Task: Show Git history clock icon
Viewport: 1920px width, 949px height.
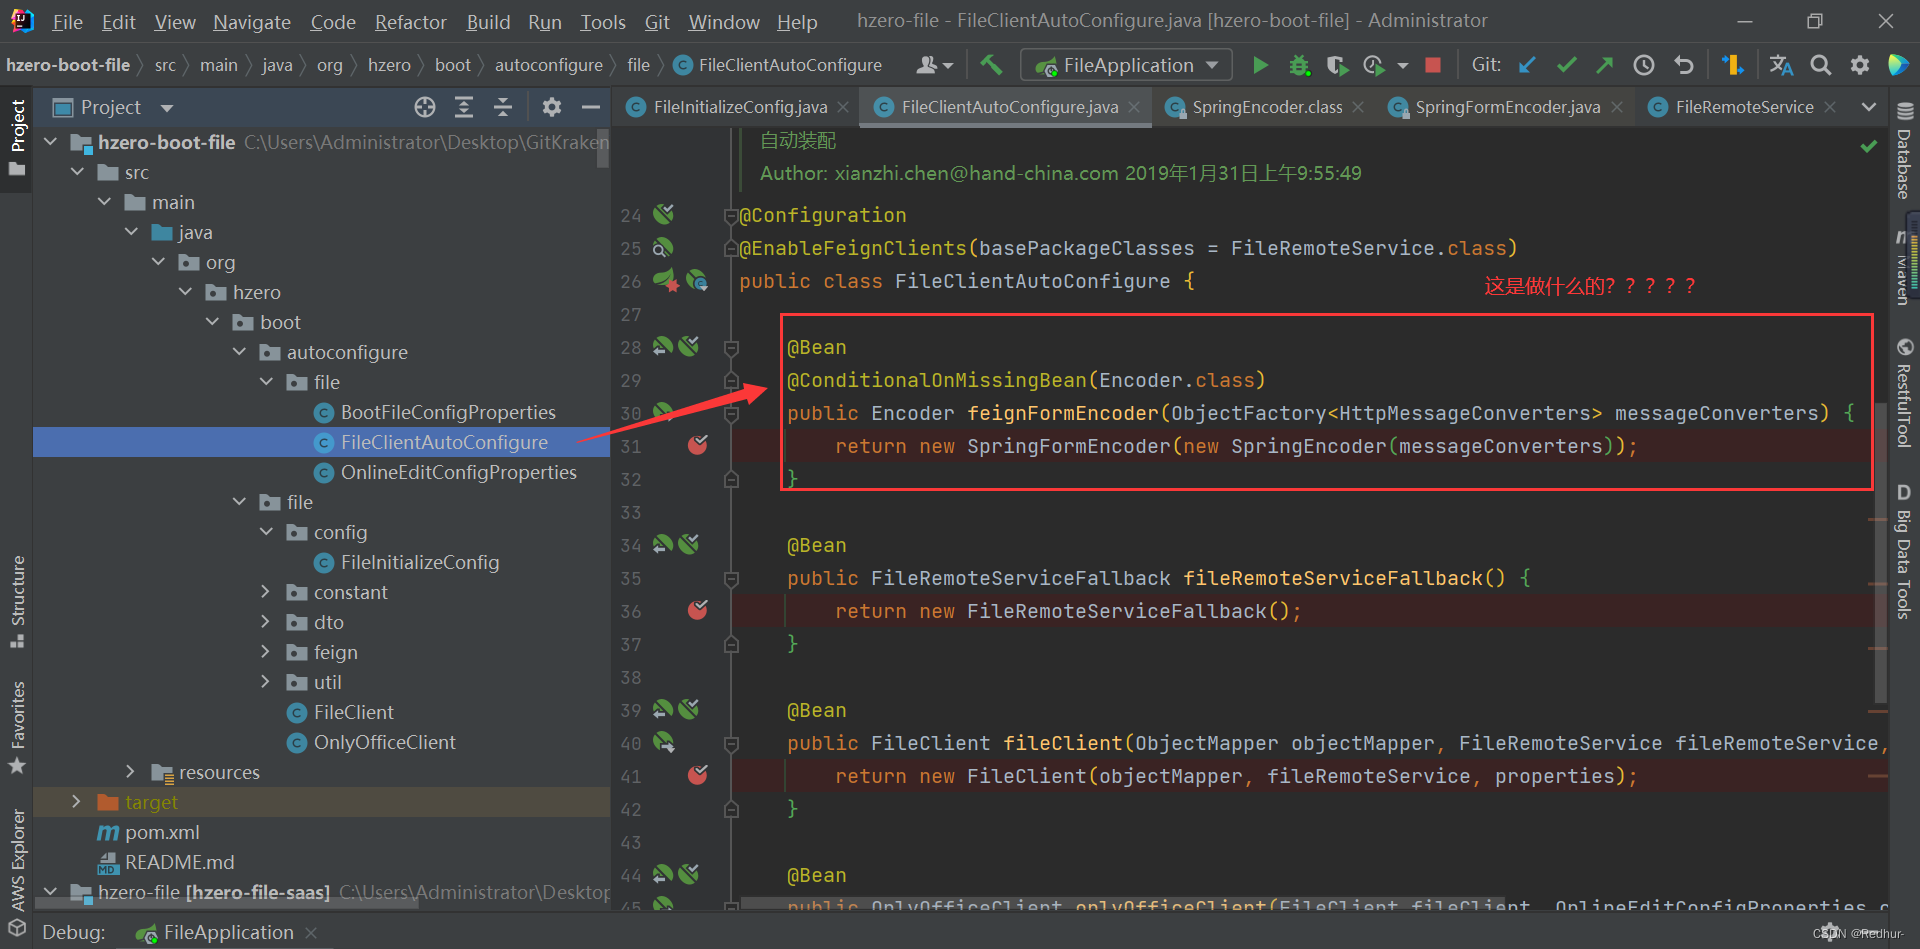Action: click(x=1644, y=65)
